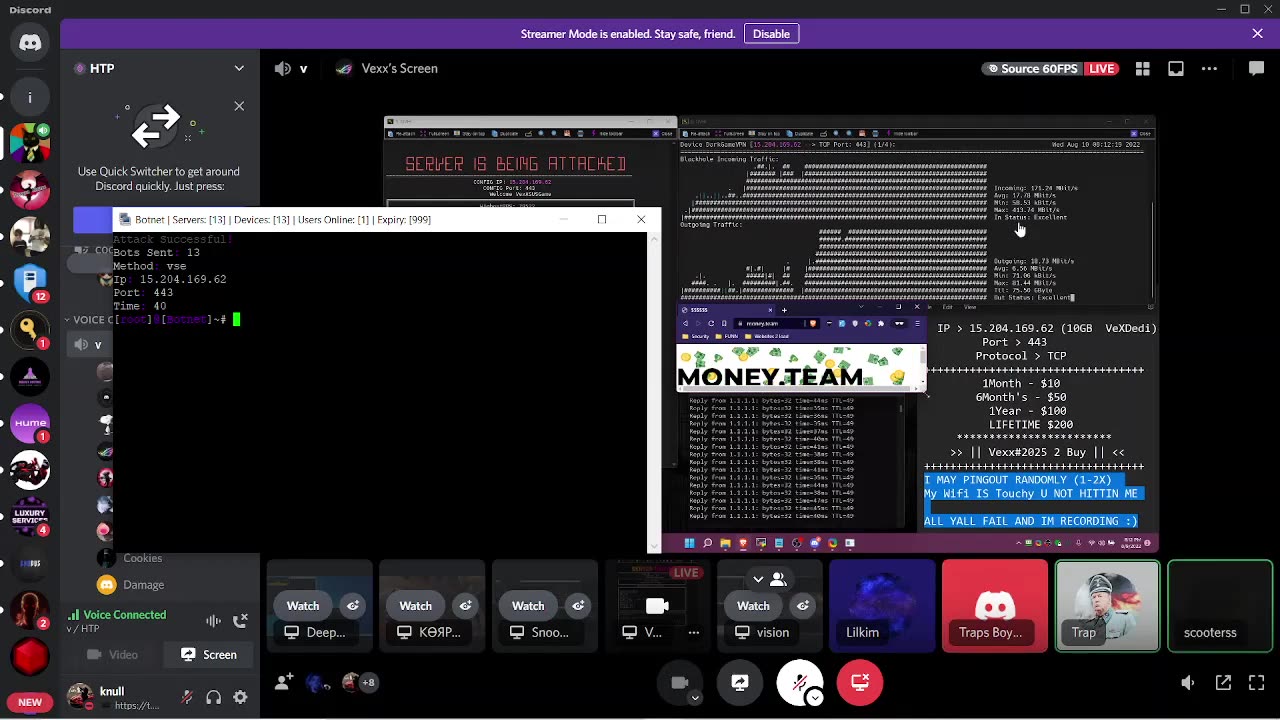Toggle noise suppression waveform icon
This screenshot has height=720, width=1280.
coord(213,621)
